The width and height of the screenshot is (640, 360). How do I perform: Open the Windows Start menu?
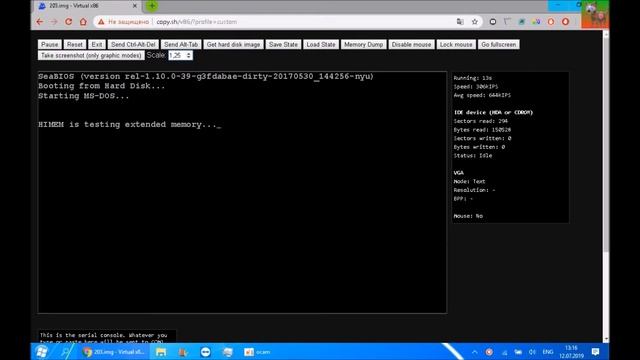pyautogui.click(x=41, y=351)
